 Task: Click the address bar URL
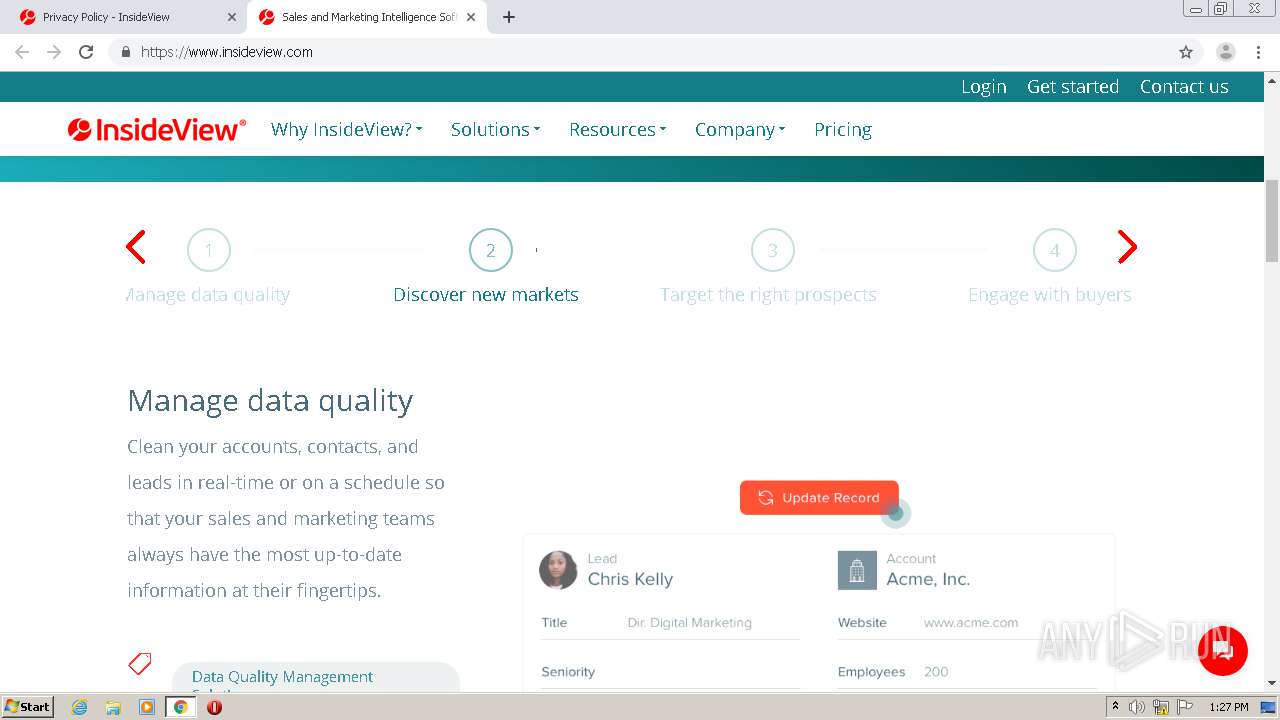(227, 52)
